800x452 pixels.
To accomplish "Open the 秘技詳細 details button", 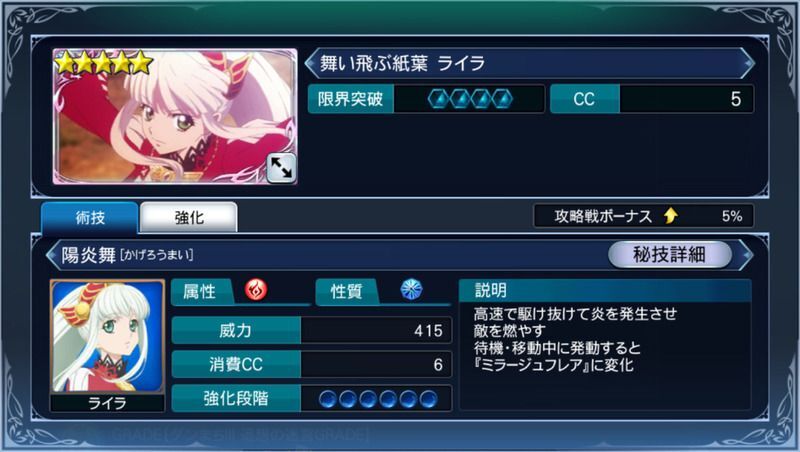I will tap(669, 254).
